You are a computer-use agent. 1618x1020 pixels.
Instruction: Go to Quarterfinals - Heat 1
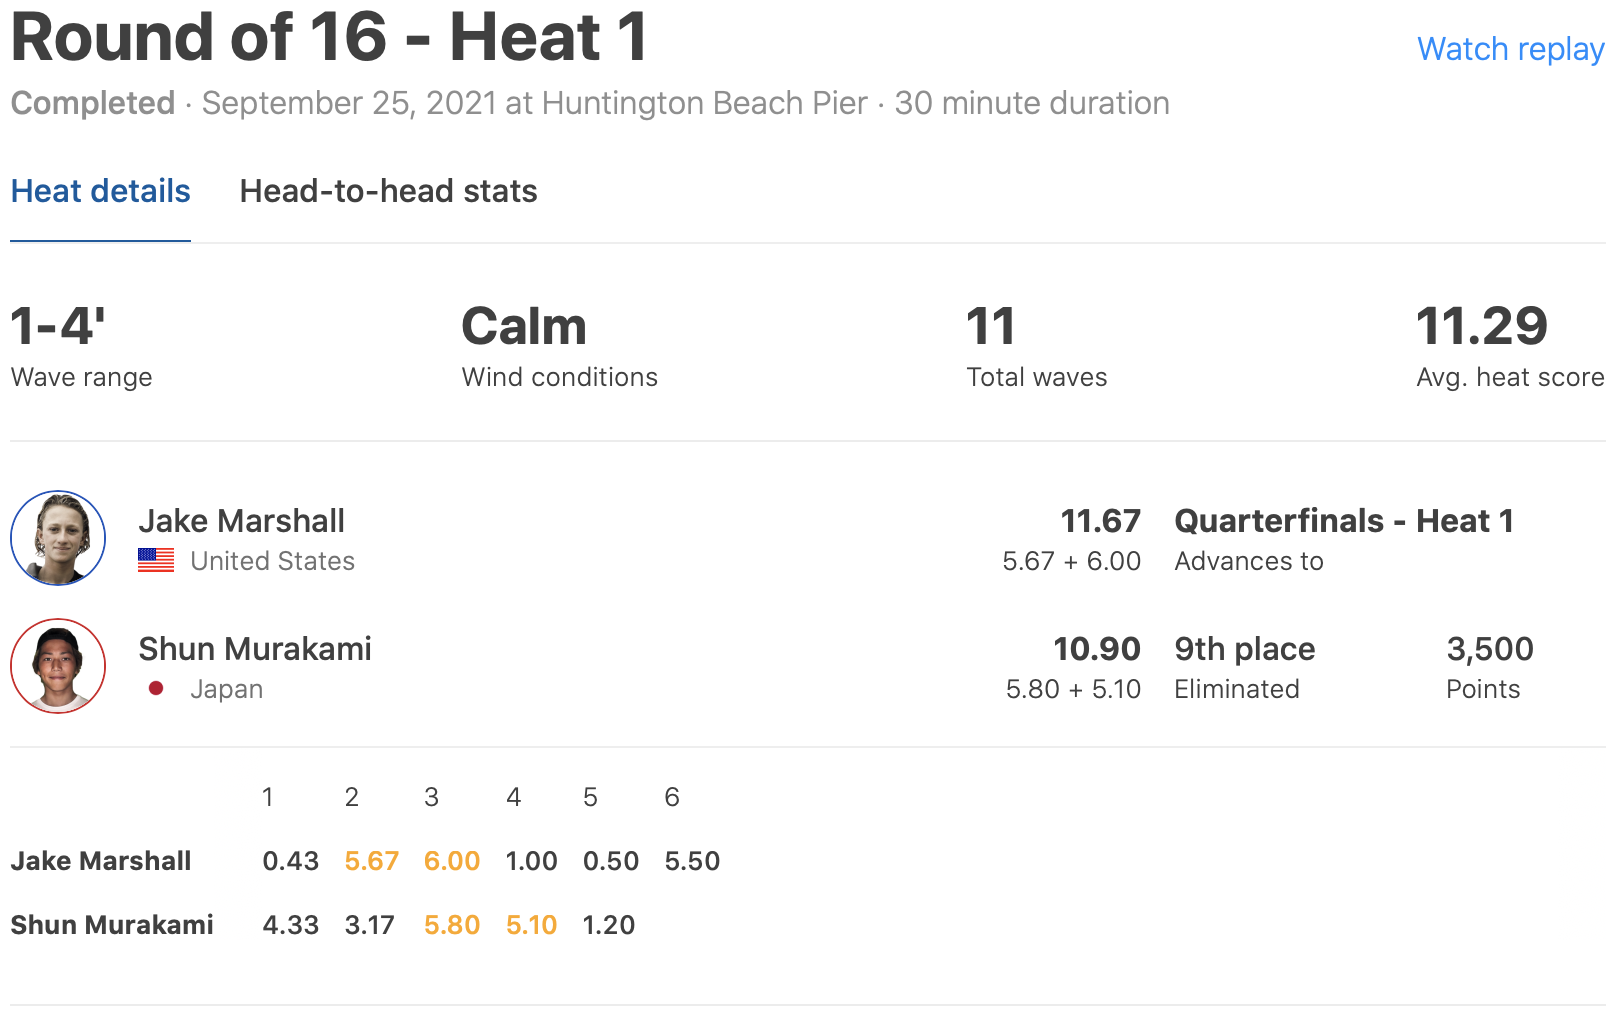click(1343, 521)
